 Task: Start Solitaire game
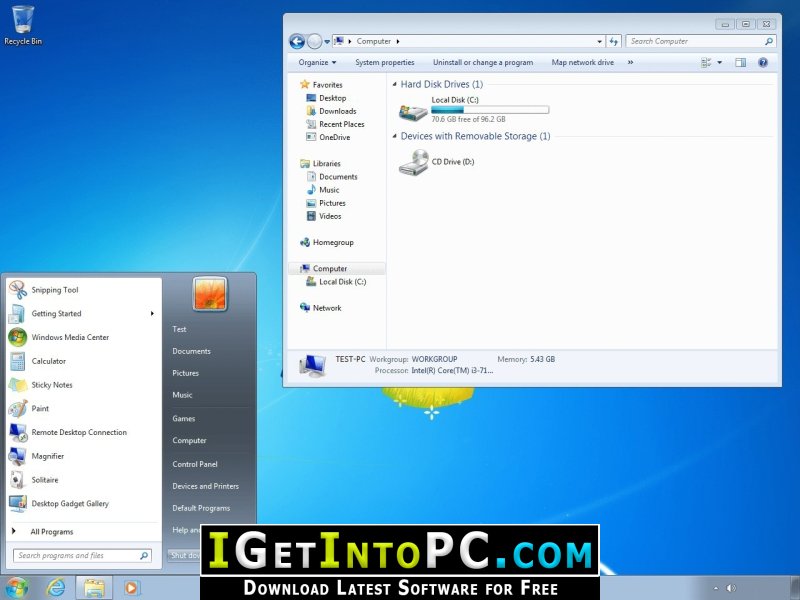coord(84,480)
